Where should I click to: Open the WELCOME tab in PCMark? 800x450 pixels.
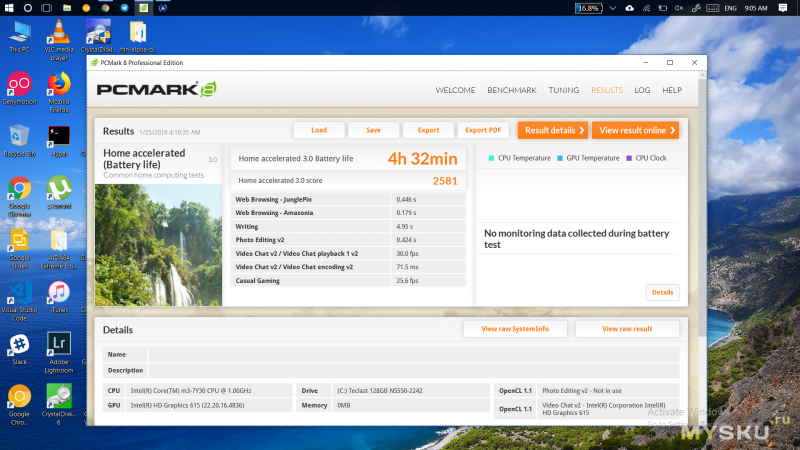coord(455,90)
